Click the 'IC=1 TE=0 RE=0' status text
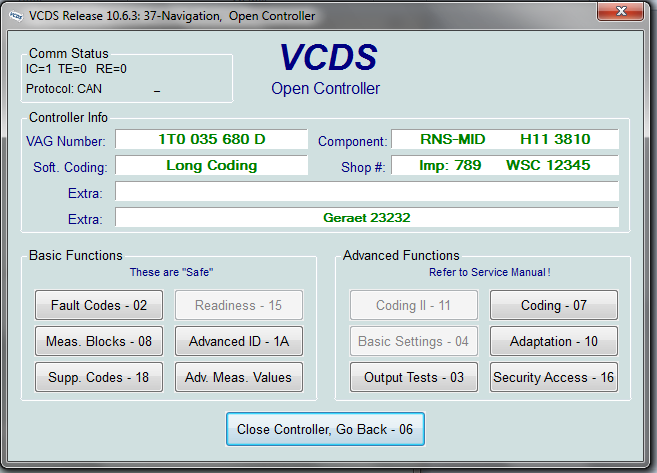Screen dimensions: 657x473 pos(76,69)
